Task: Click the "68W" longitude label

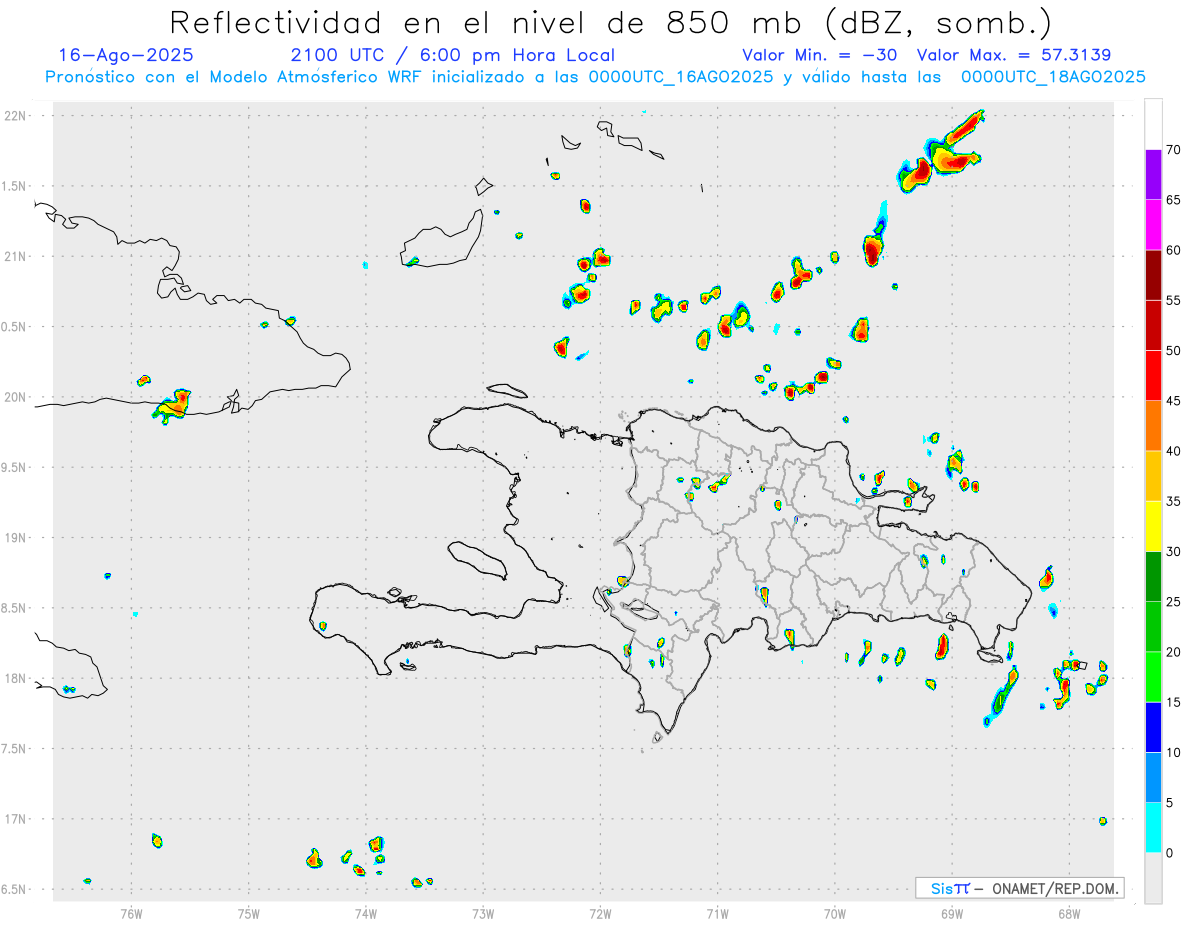Action: click(1069, 913)
